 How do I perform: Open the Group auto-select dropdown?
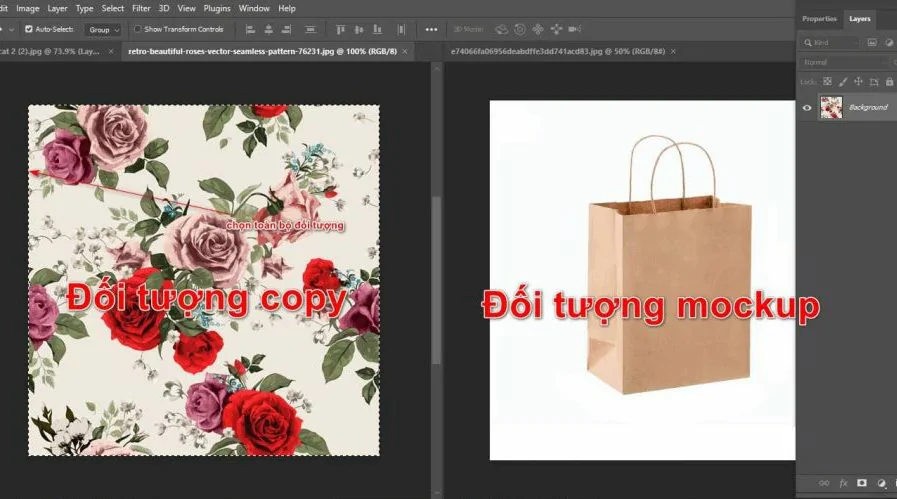(x=103, y=29)
